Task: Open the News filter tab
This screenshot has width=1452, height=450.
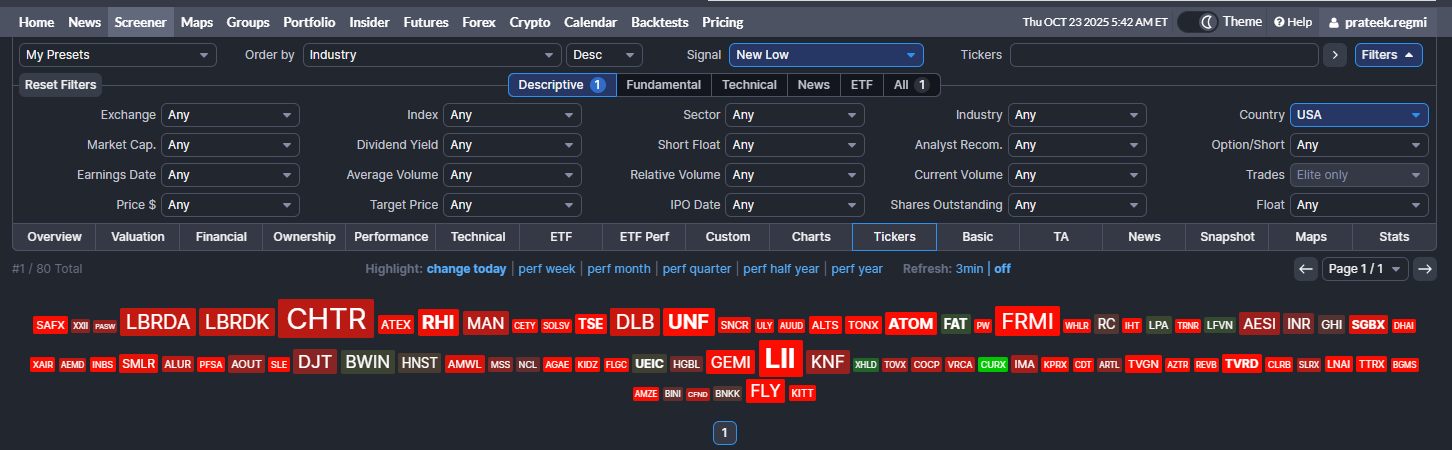Action: pyautogui.click(x=814, y=85)
